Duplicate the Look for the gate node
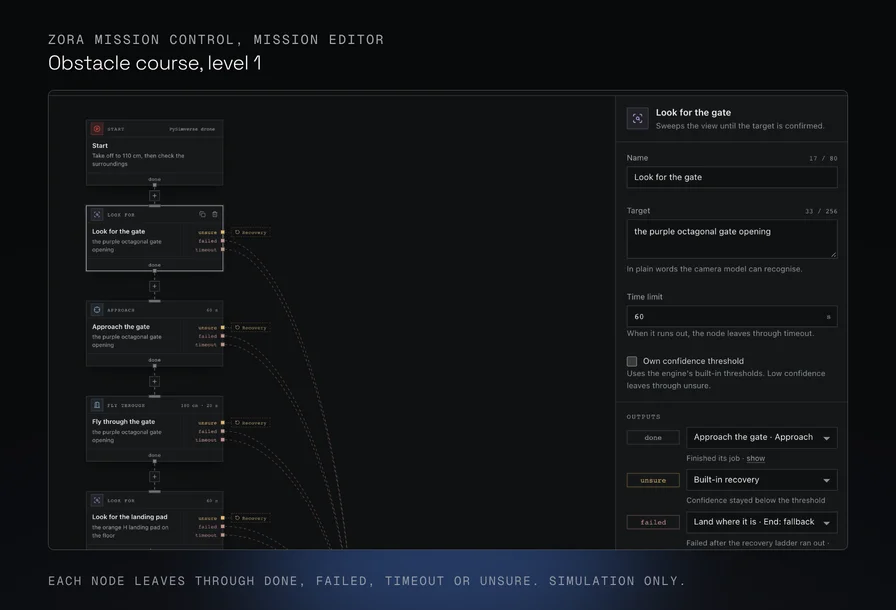896x610 pixels. [x=202, y=214]
